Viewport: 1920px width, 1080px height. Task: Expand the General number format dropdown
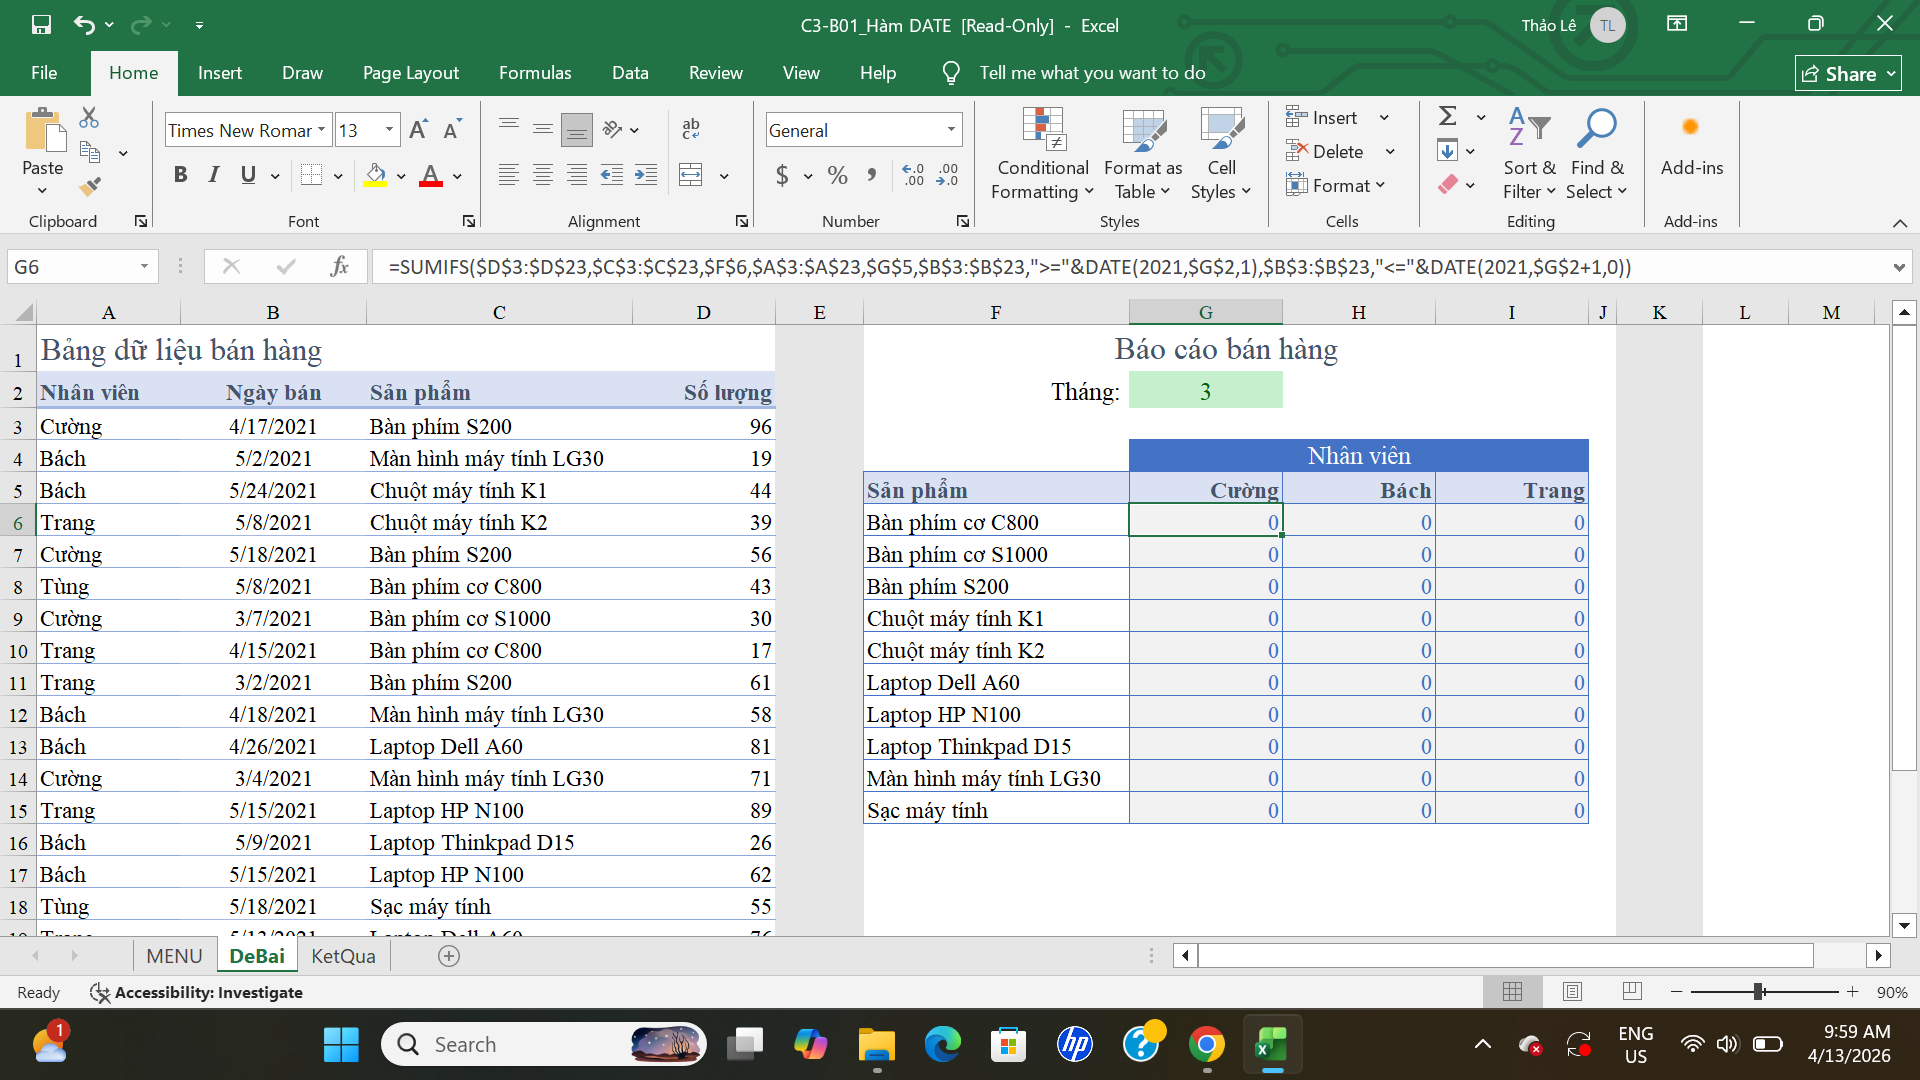951,130
